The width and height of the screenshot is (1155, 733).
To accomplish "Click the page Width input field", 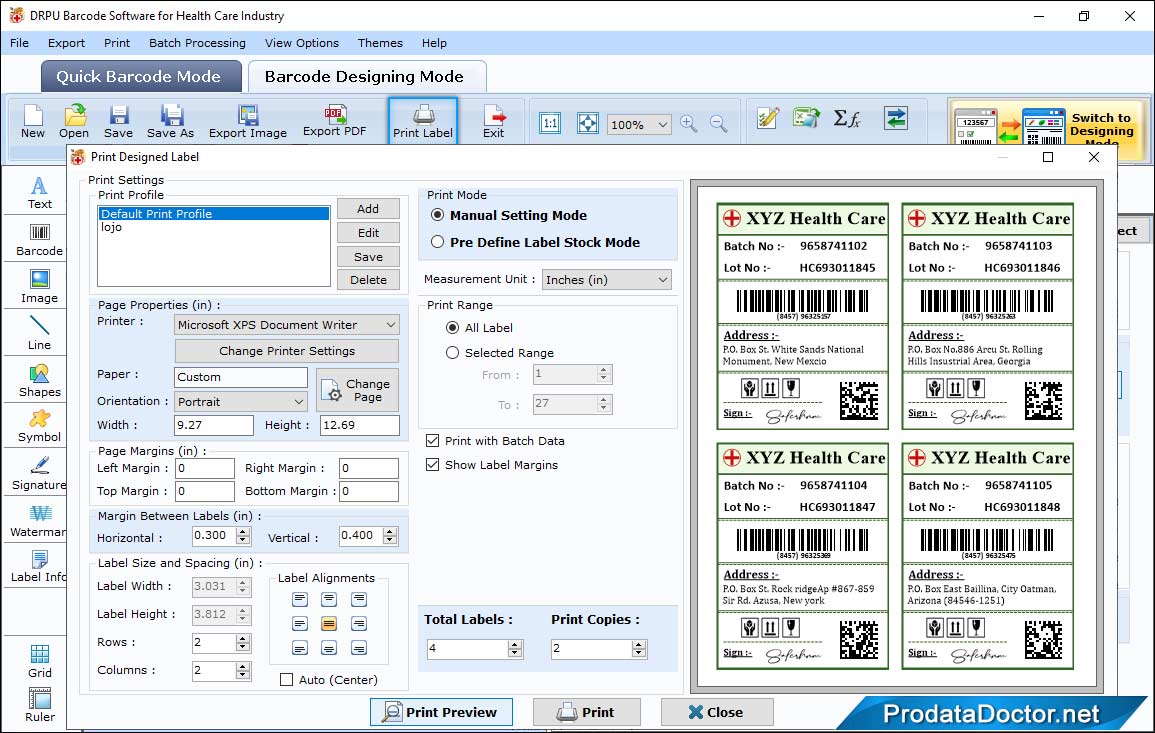I will point(214,425).
